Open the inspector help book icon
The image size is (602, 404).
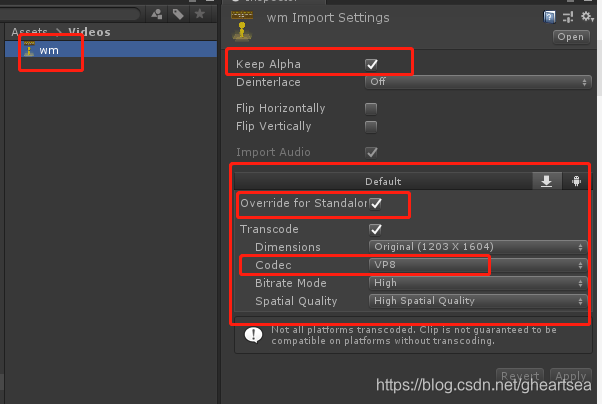(549, 17)
